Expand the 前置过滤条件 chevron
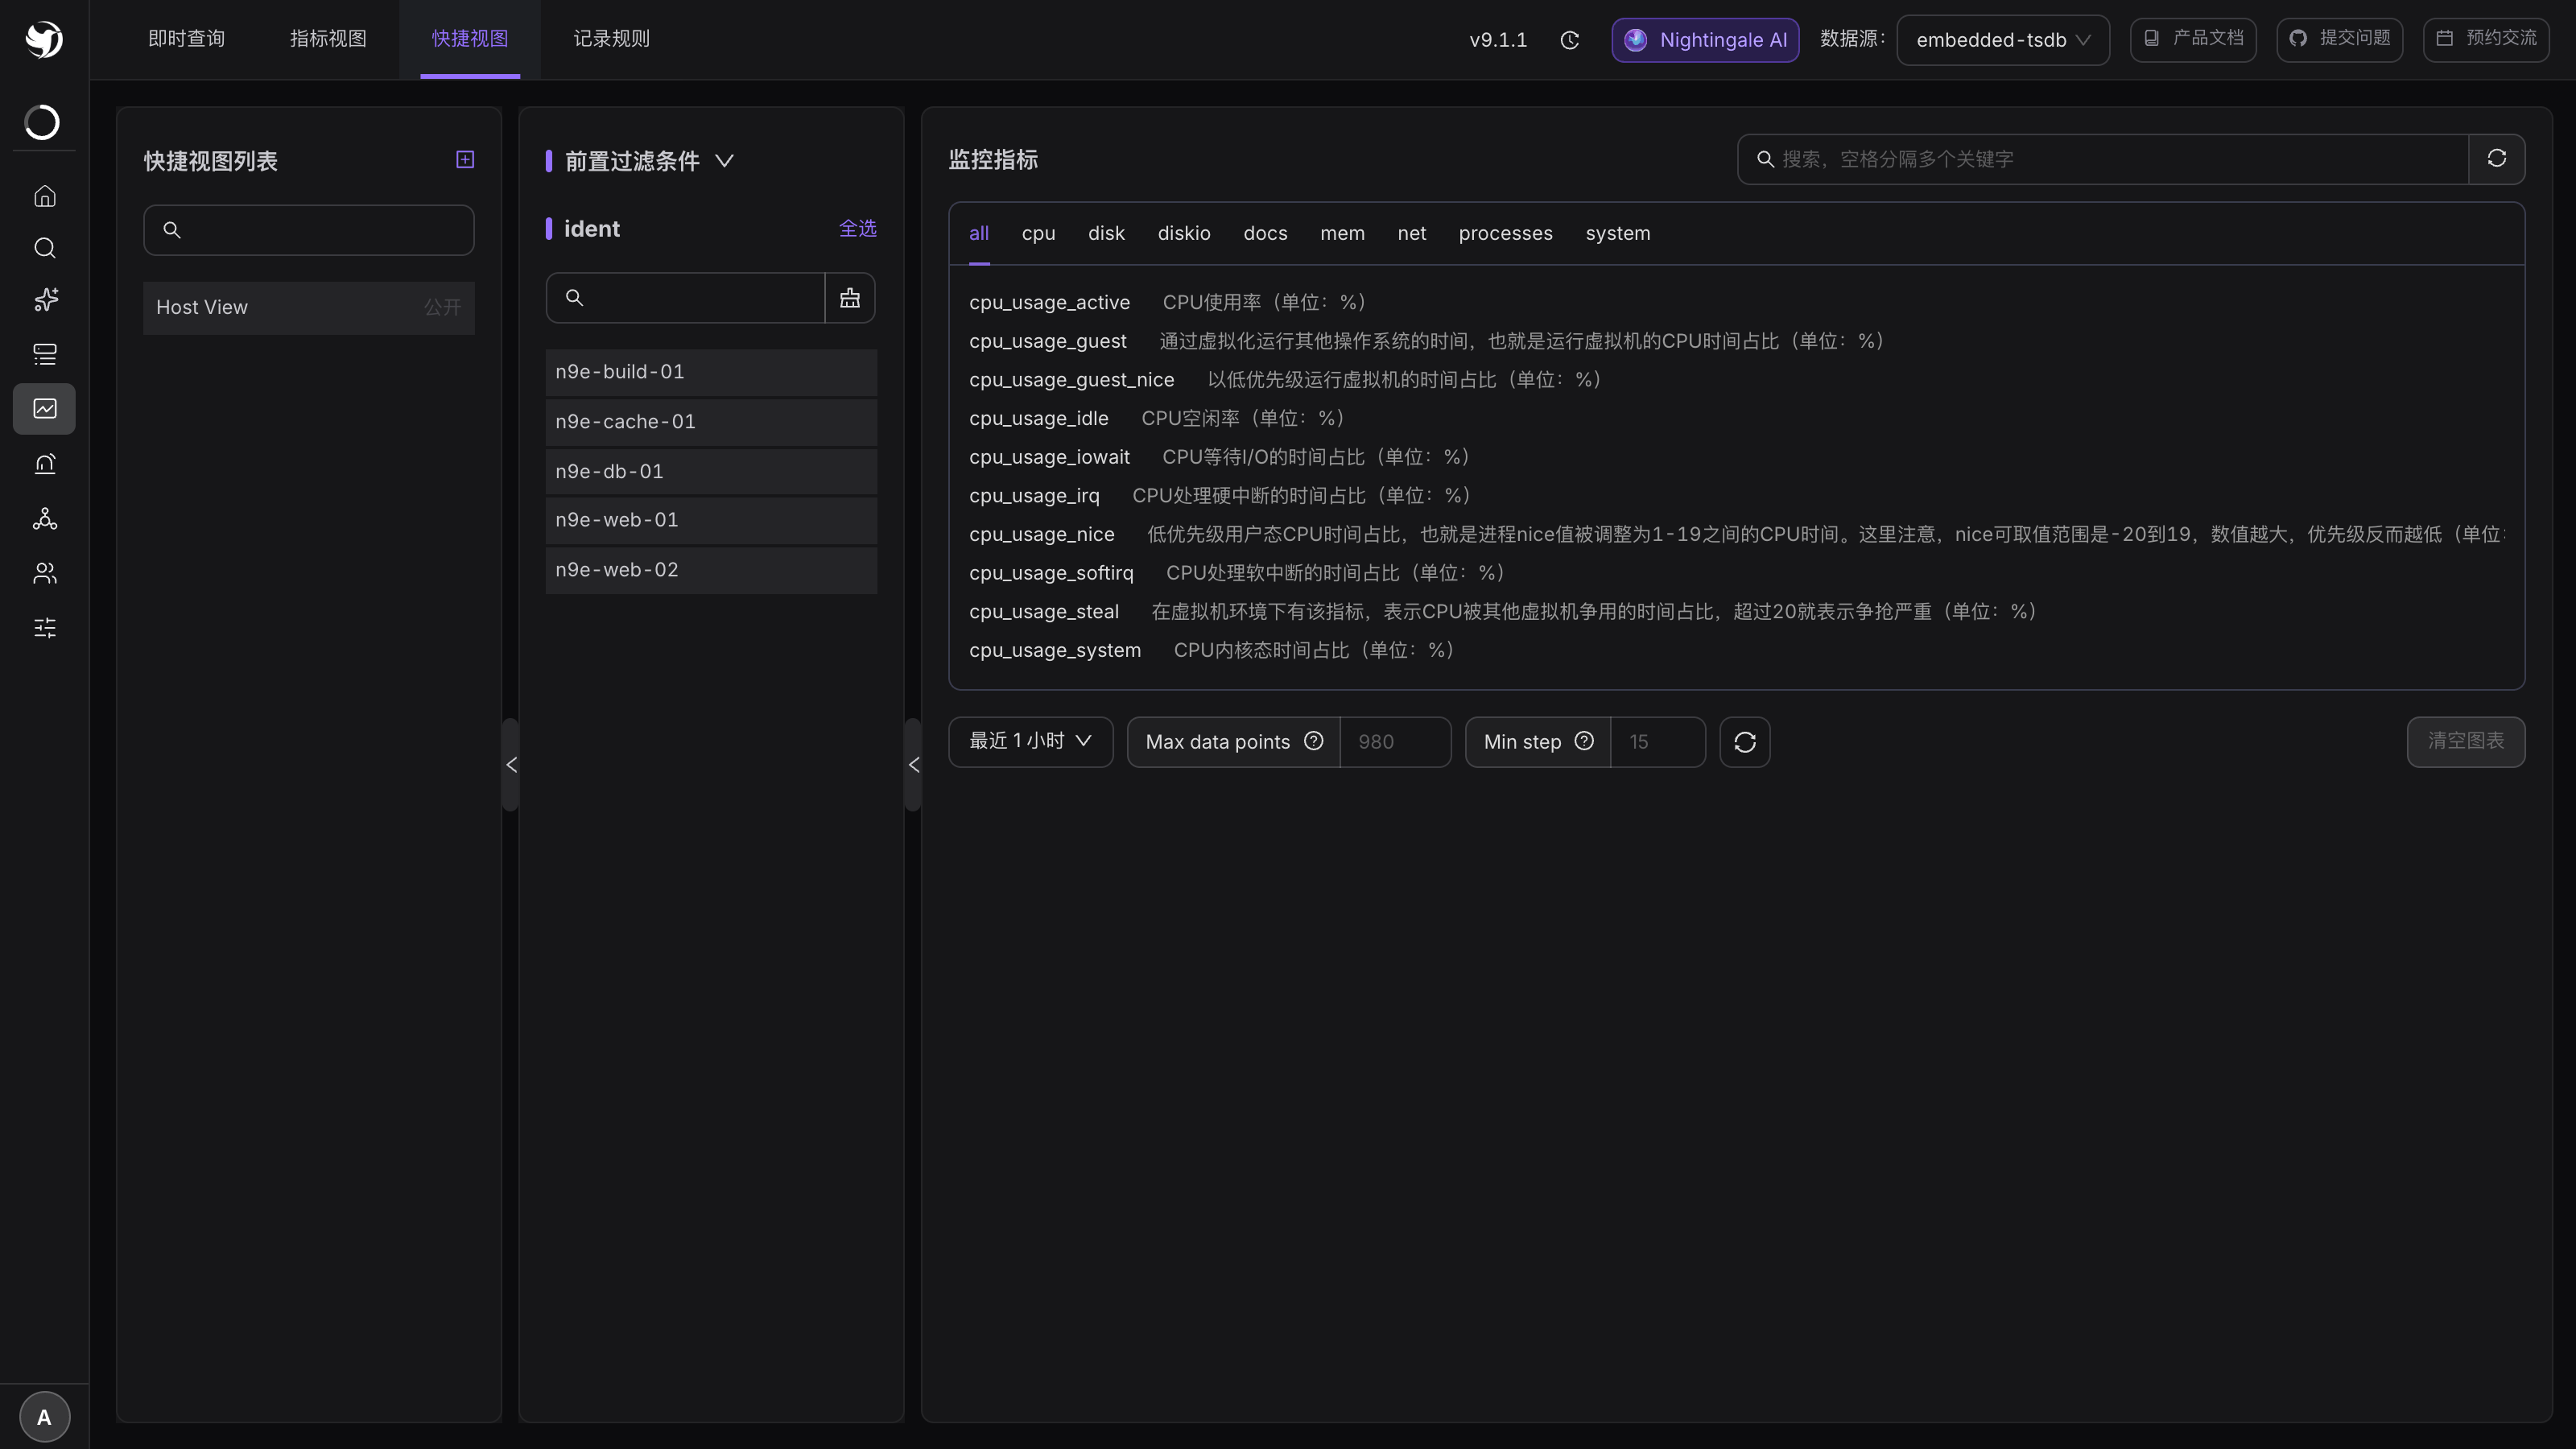The width and height of the screenshot is (2576, 1449). click(725, 161)
